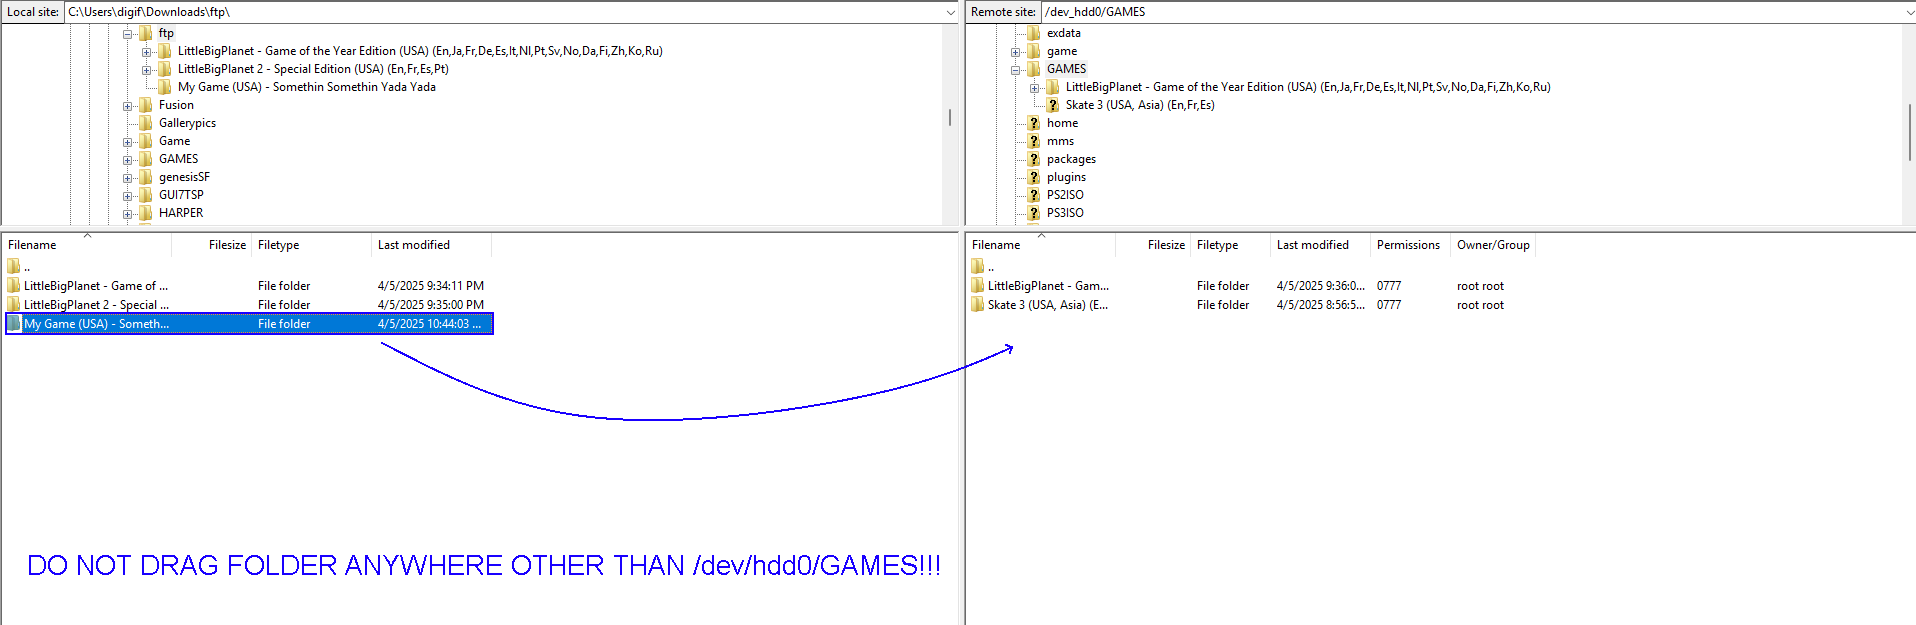Sort local files by Filesize column
This screenshot has height=625, width=1916.
click(212, 245)
